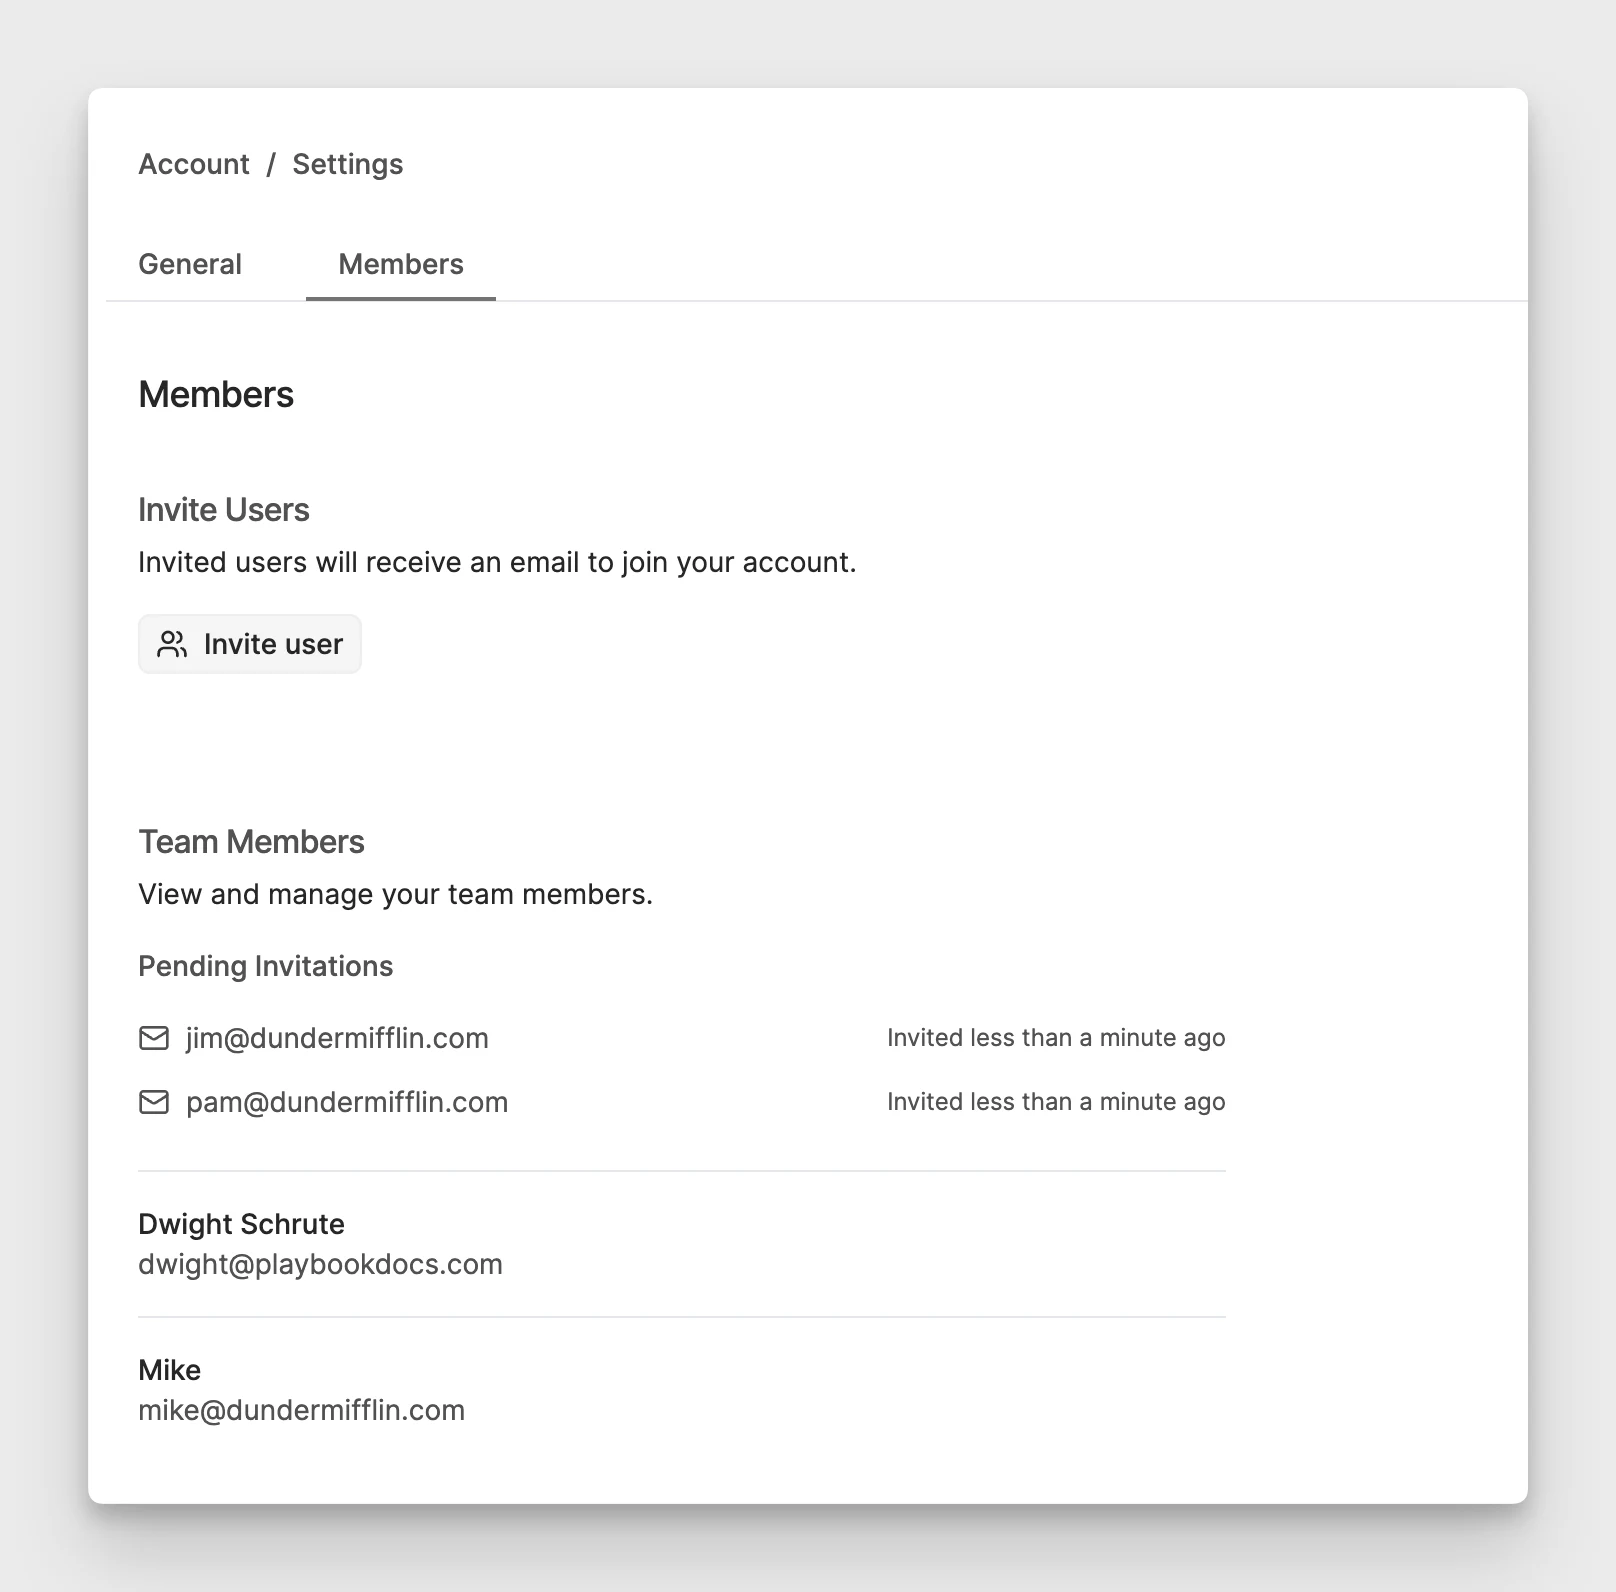Click mike@dundermifflin.com email address
Image resolution: width=1616 pixels, height=1592 pixels.
tap(301, 1410)
